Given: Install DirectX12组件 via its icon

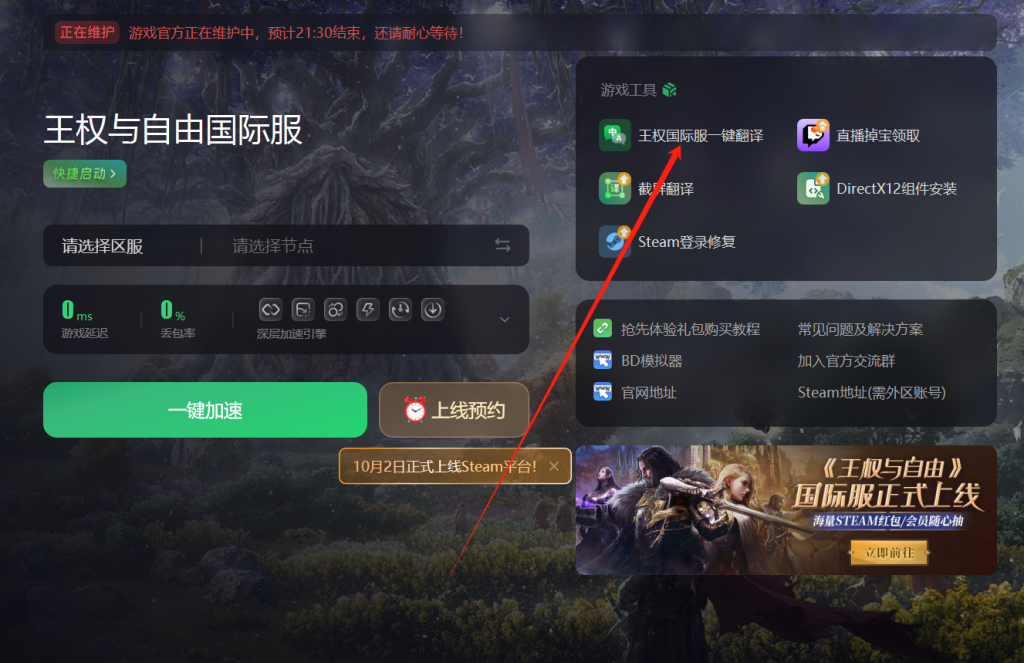Looking at the screenshot, I should pos(813,189).
